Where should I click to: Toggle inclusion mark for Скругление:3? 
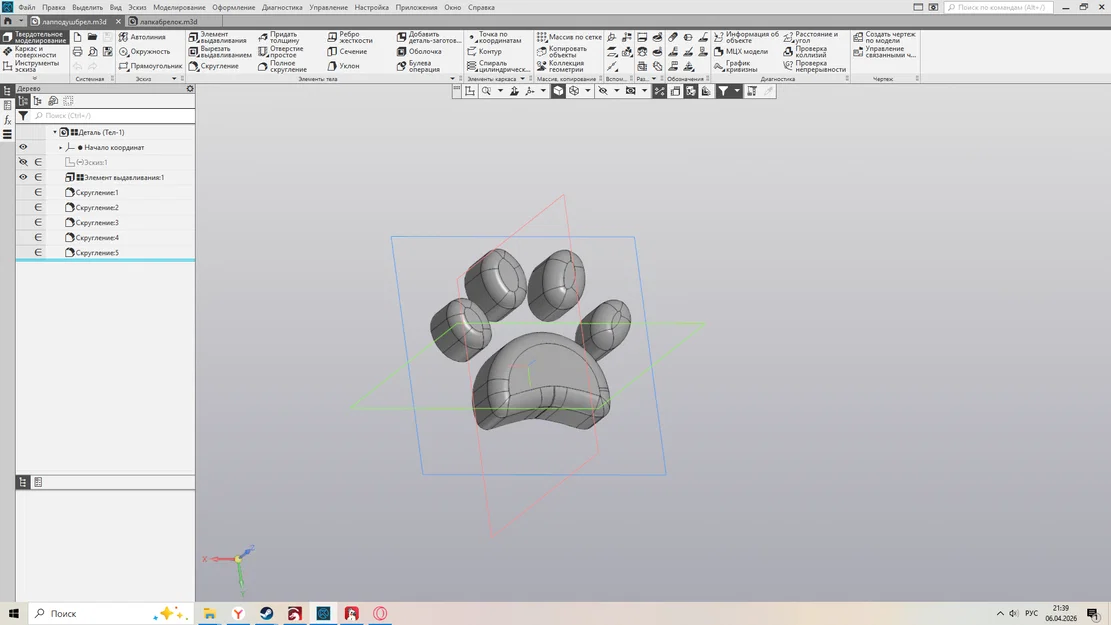tap(38, 223)
